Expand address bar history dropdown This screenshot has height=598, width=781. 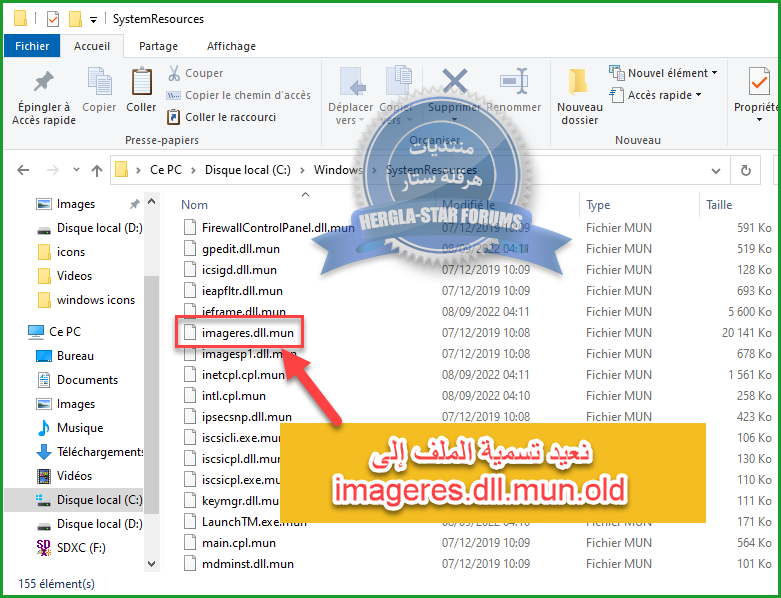716,171
